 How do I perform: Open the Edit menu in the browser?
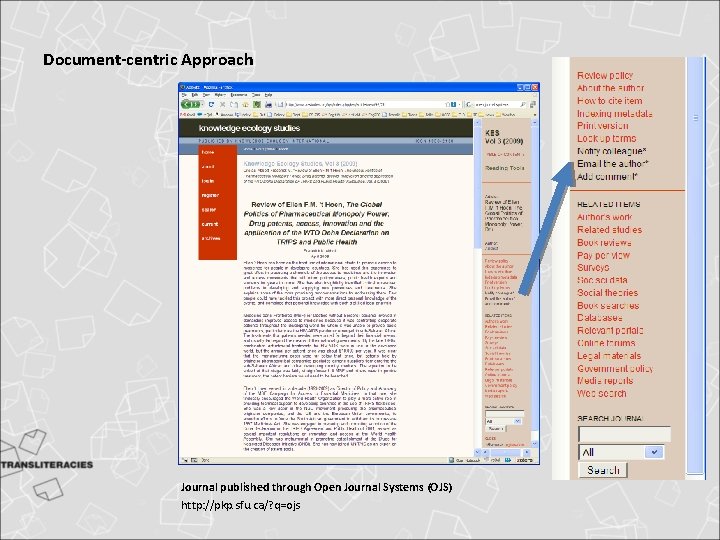coord(194,95)
